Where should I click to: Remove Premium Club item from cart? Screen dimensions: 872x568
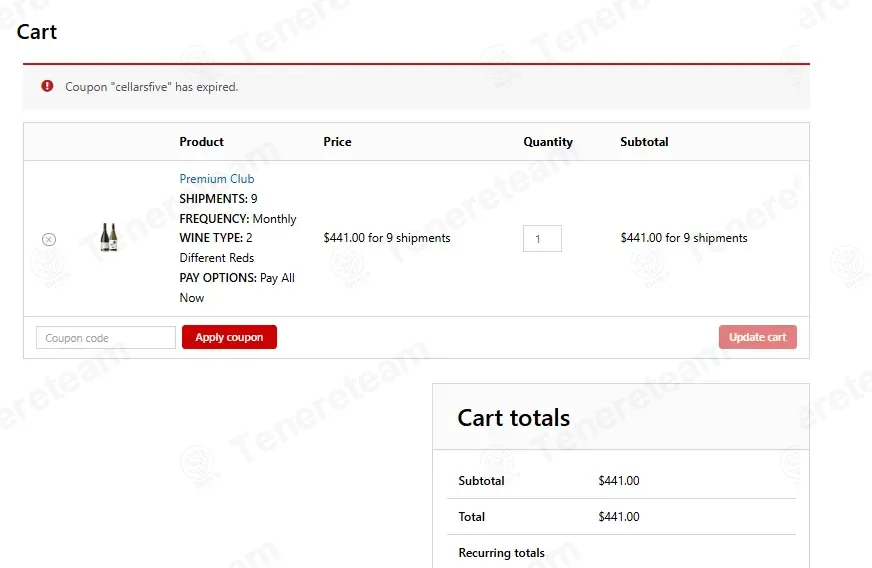[49, 239]
